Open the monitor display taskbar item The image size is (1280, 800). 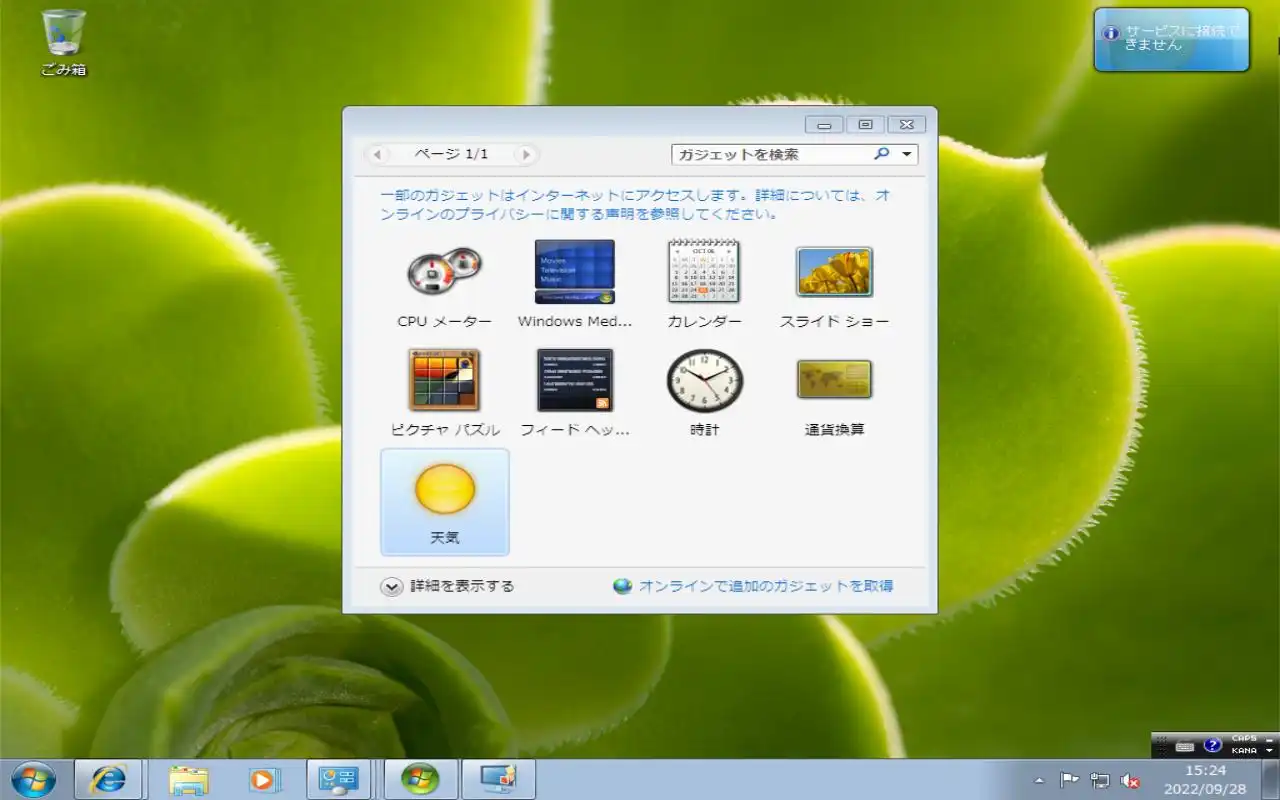(x=497, y=779)
